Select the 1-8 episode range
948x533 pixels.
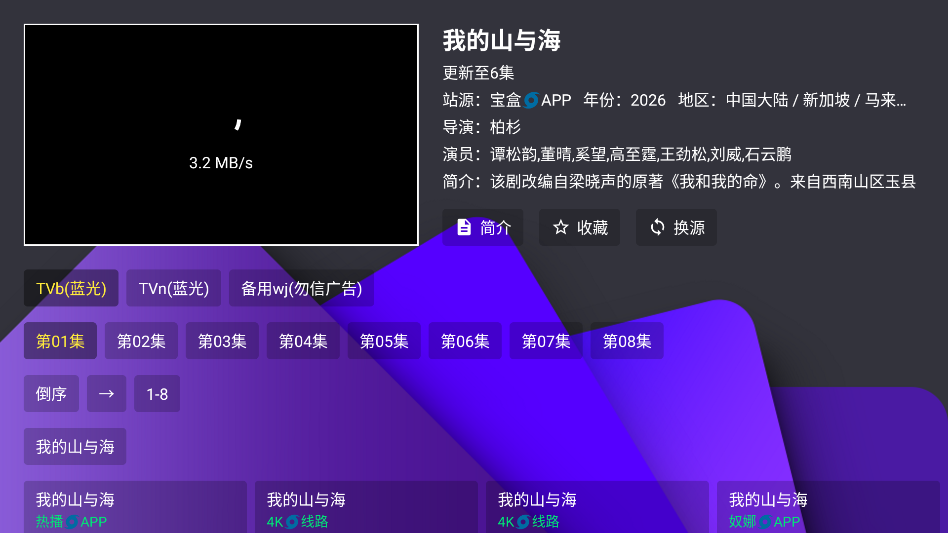(157, 393)
